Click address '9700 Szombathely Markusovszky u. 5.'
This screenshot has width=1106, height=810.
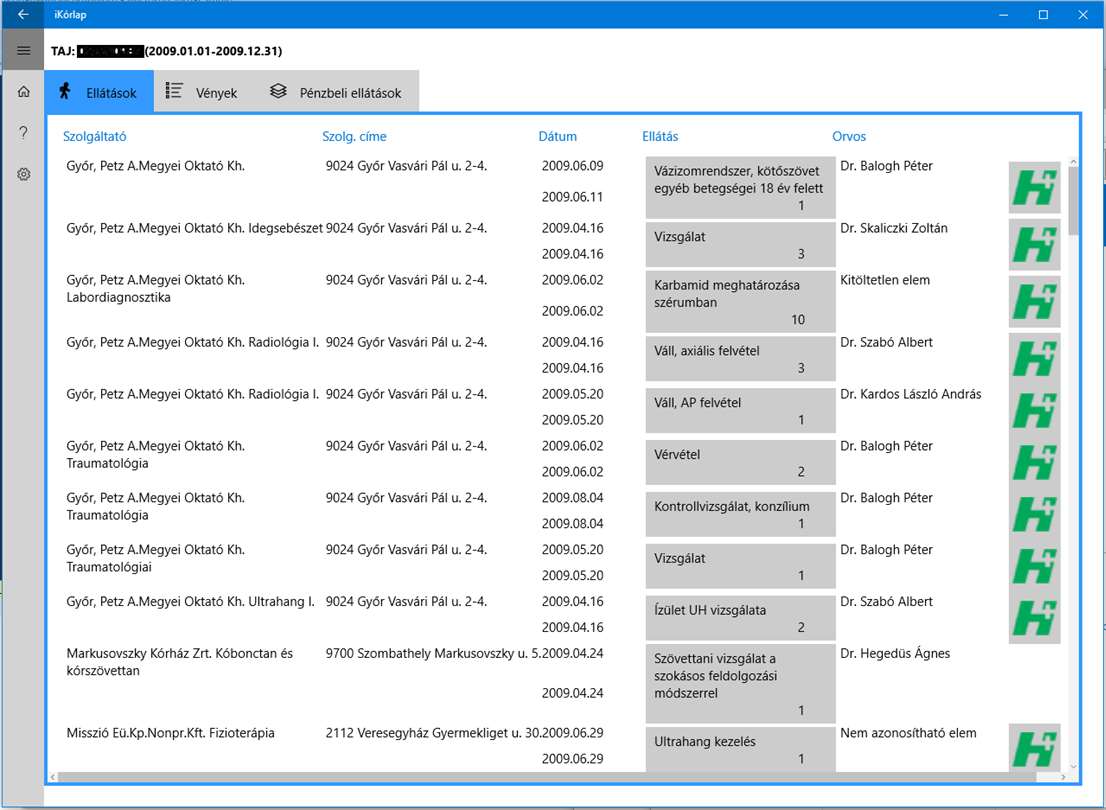tap(433, 653)
